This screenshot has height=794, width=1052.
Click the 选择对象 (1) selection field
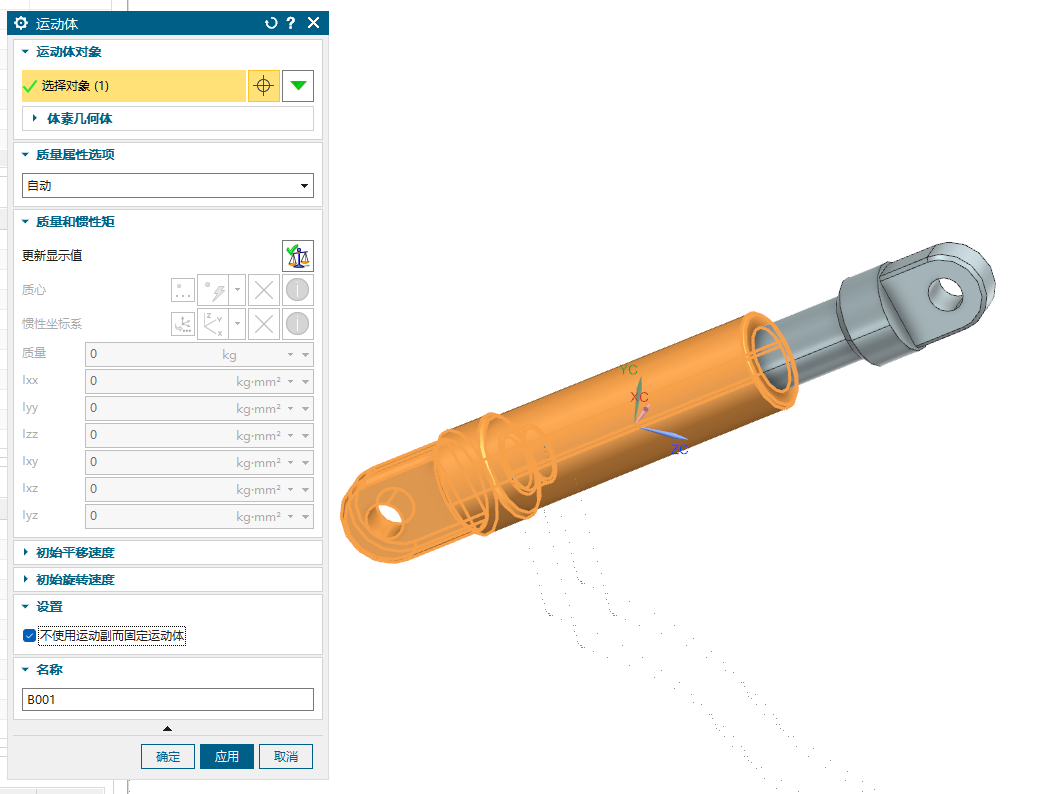click(133, 86)
